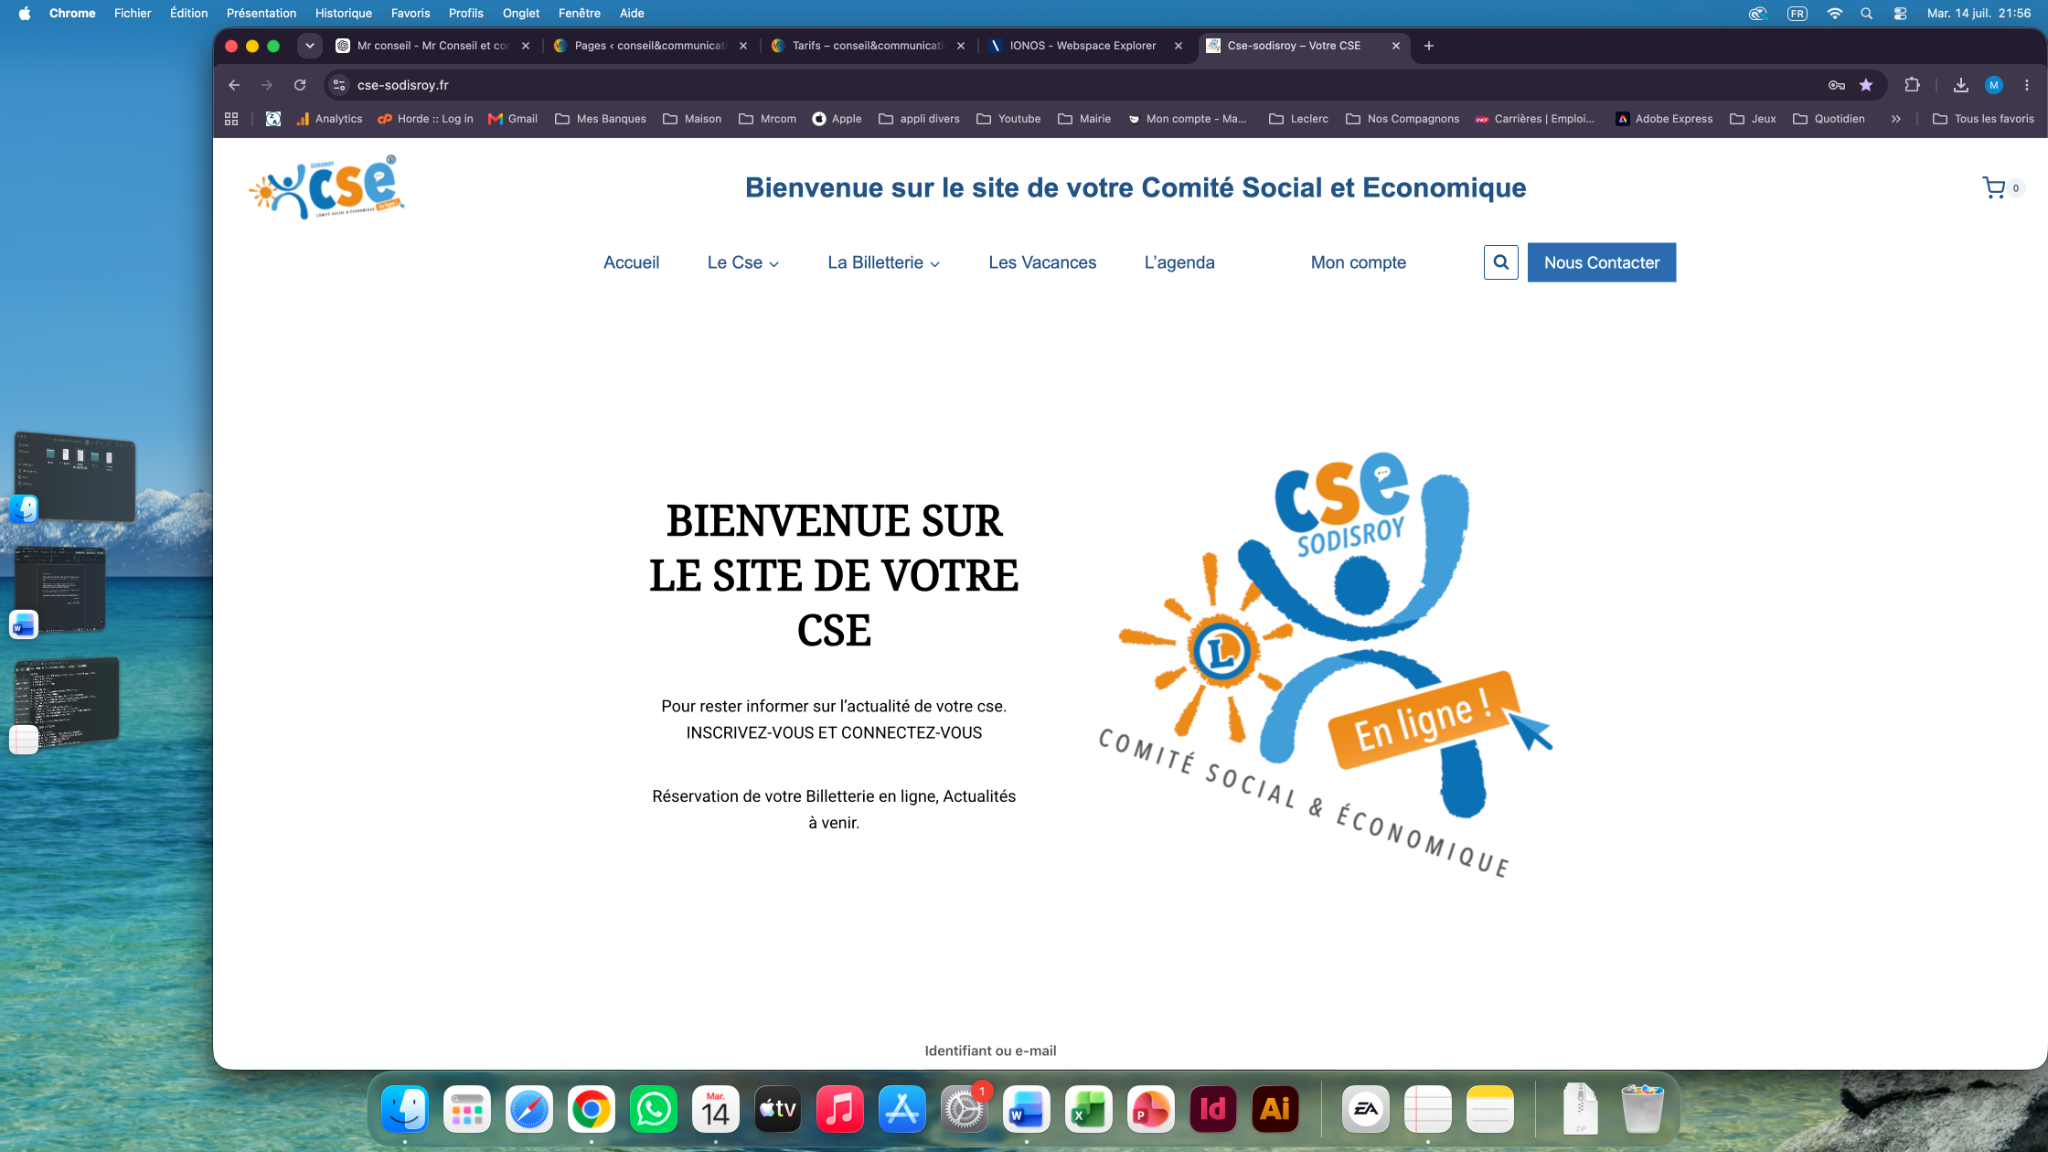Open Trash in the Dock
Viewport: 2048px width, 1152px height.
click(1642, 1109)
